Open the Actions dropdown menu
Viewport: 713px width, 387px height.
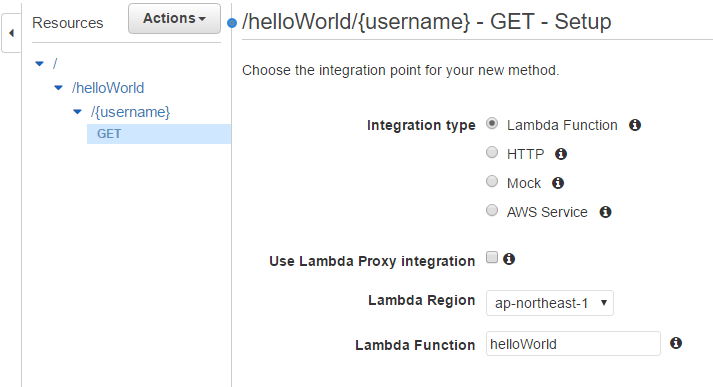(174, 19)
